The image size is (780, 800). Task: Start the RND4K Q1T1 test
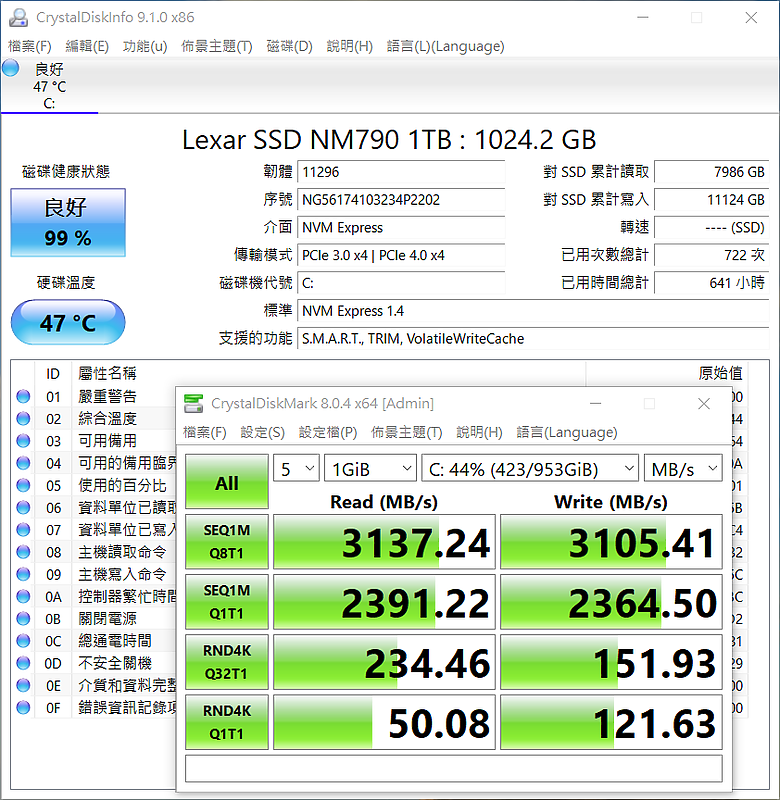(227, 722)
